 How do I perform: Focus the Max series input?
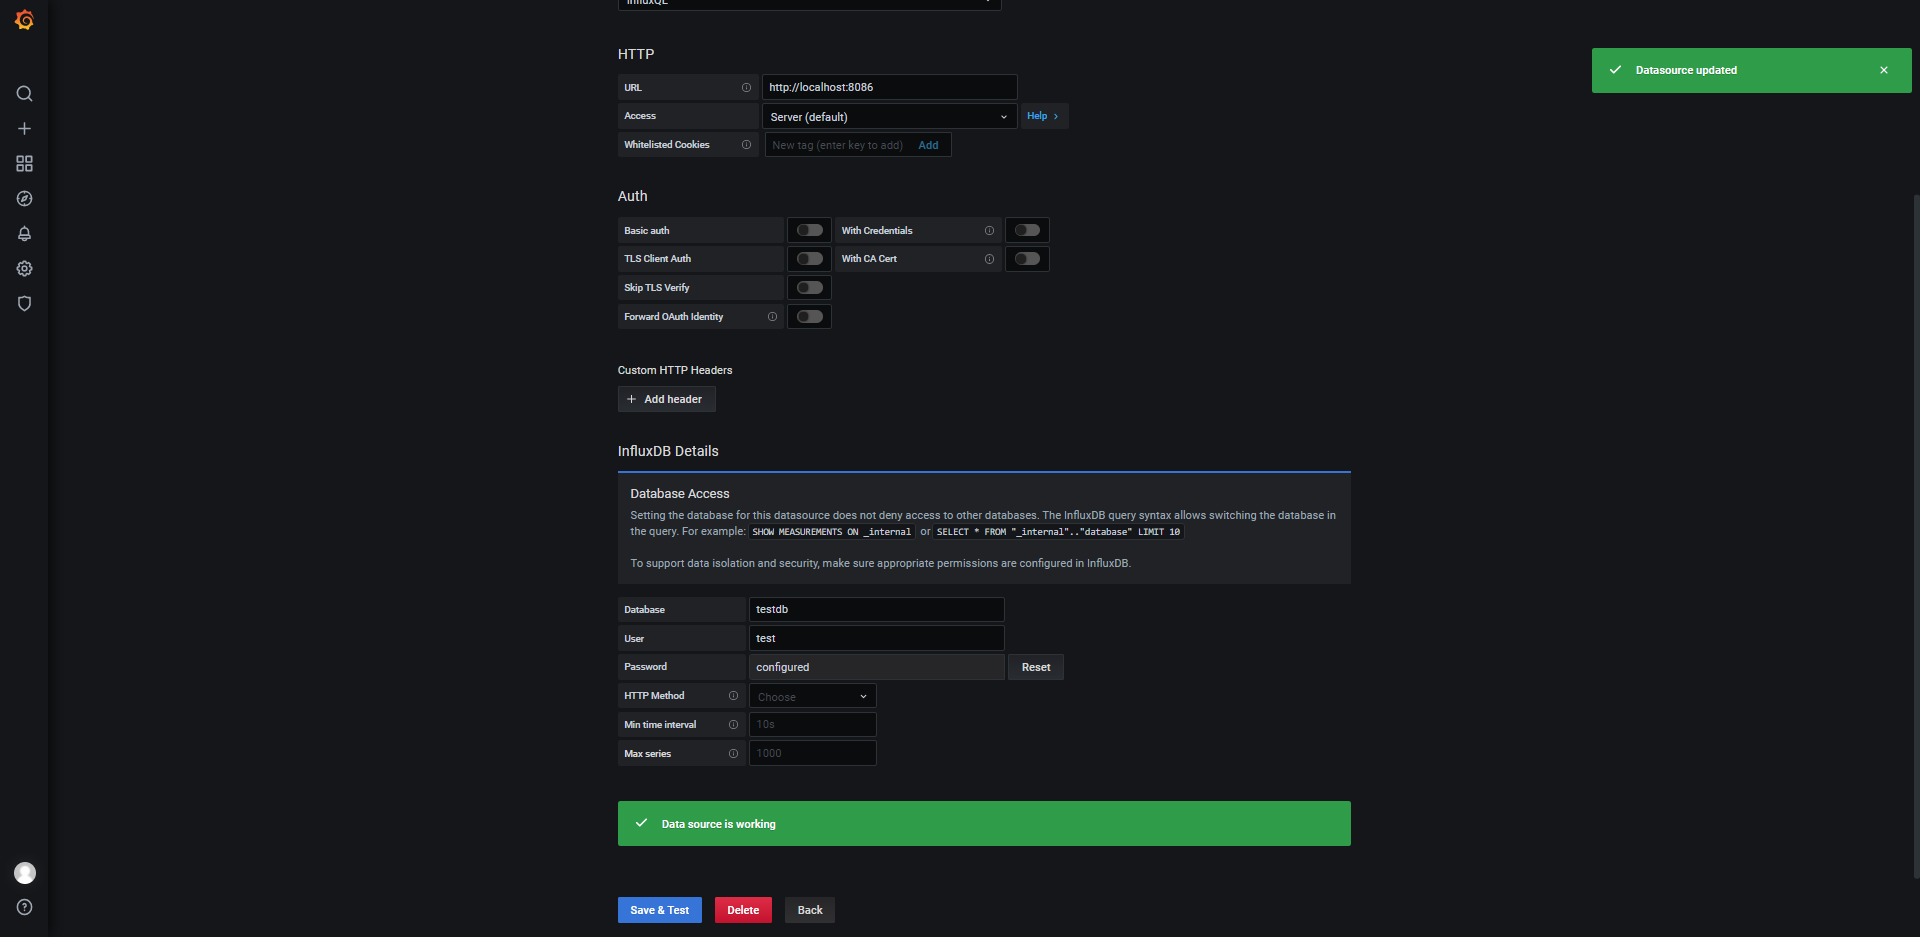[813, 753]
